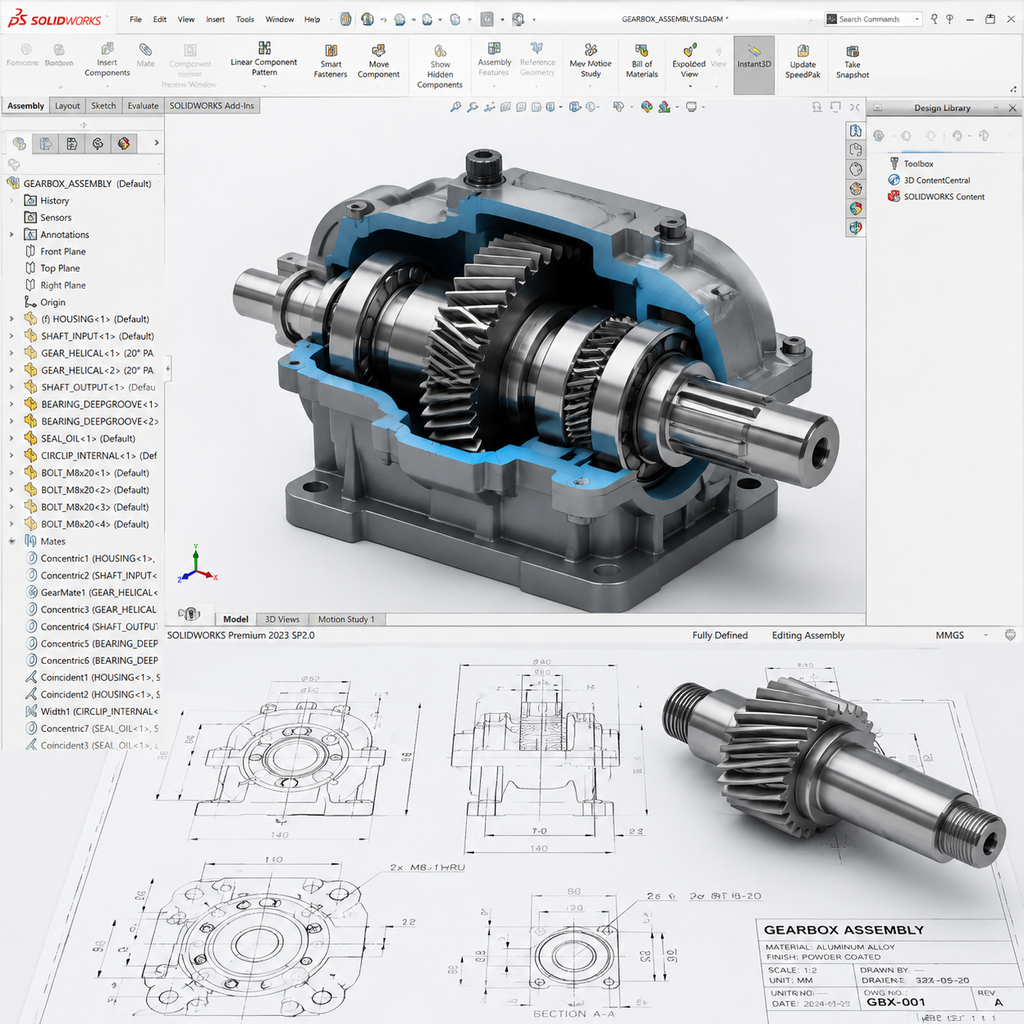This screenshot has height=1024, width=1024.
Task: Expand FeatureManager tabs arrow
Action: click(156, 142)
